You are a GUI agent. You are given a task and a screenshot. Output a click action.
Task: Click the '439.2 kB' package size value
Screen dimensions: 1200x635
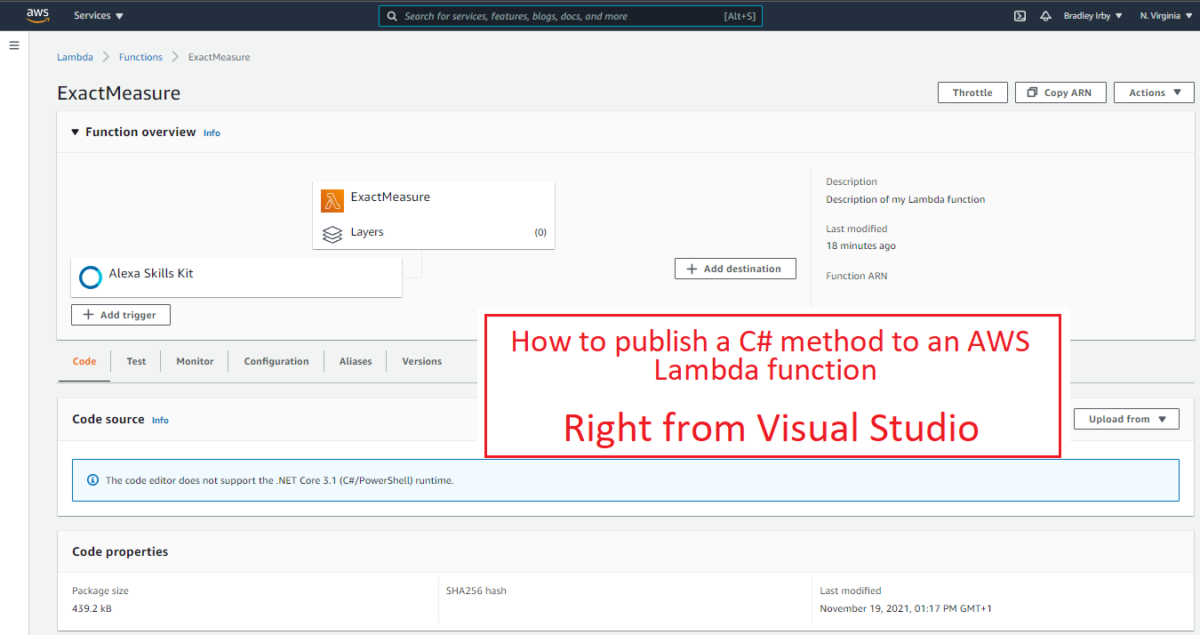pyautogui.click(x=92, y=608)
